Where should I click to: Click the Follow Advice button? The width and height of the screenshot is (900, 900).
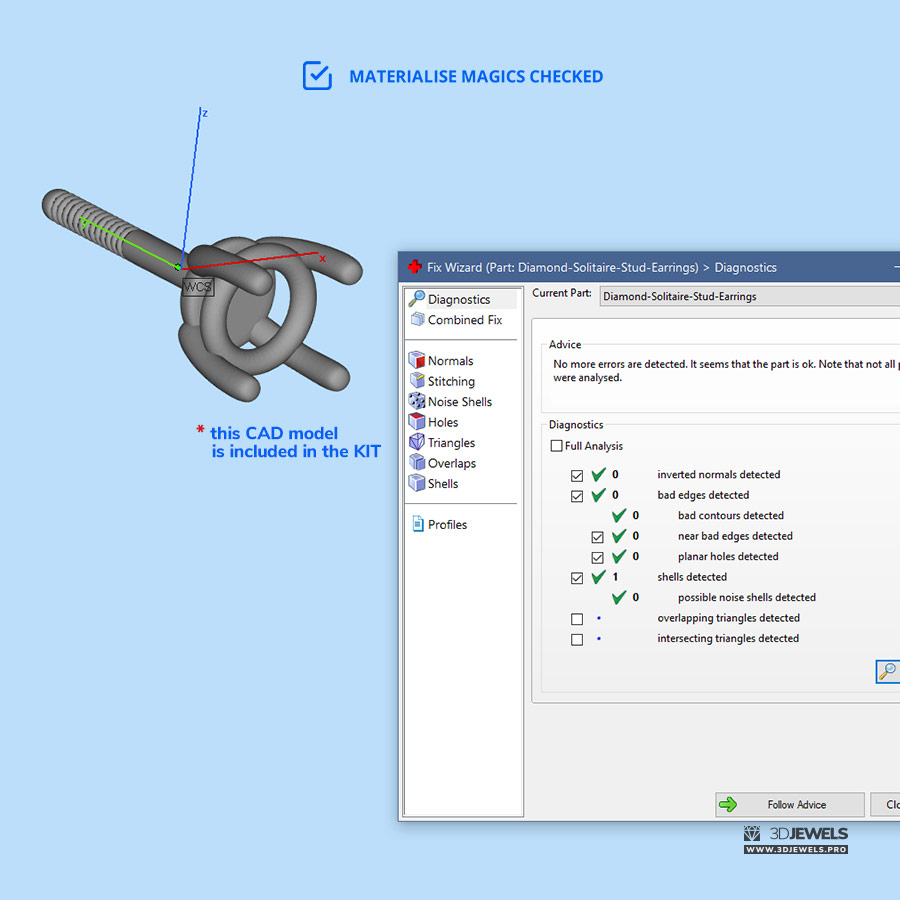[x=789, y=804]
